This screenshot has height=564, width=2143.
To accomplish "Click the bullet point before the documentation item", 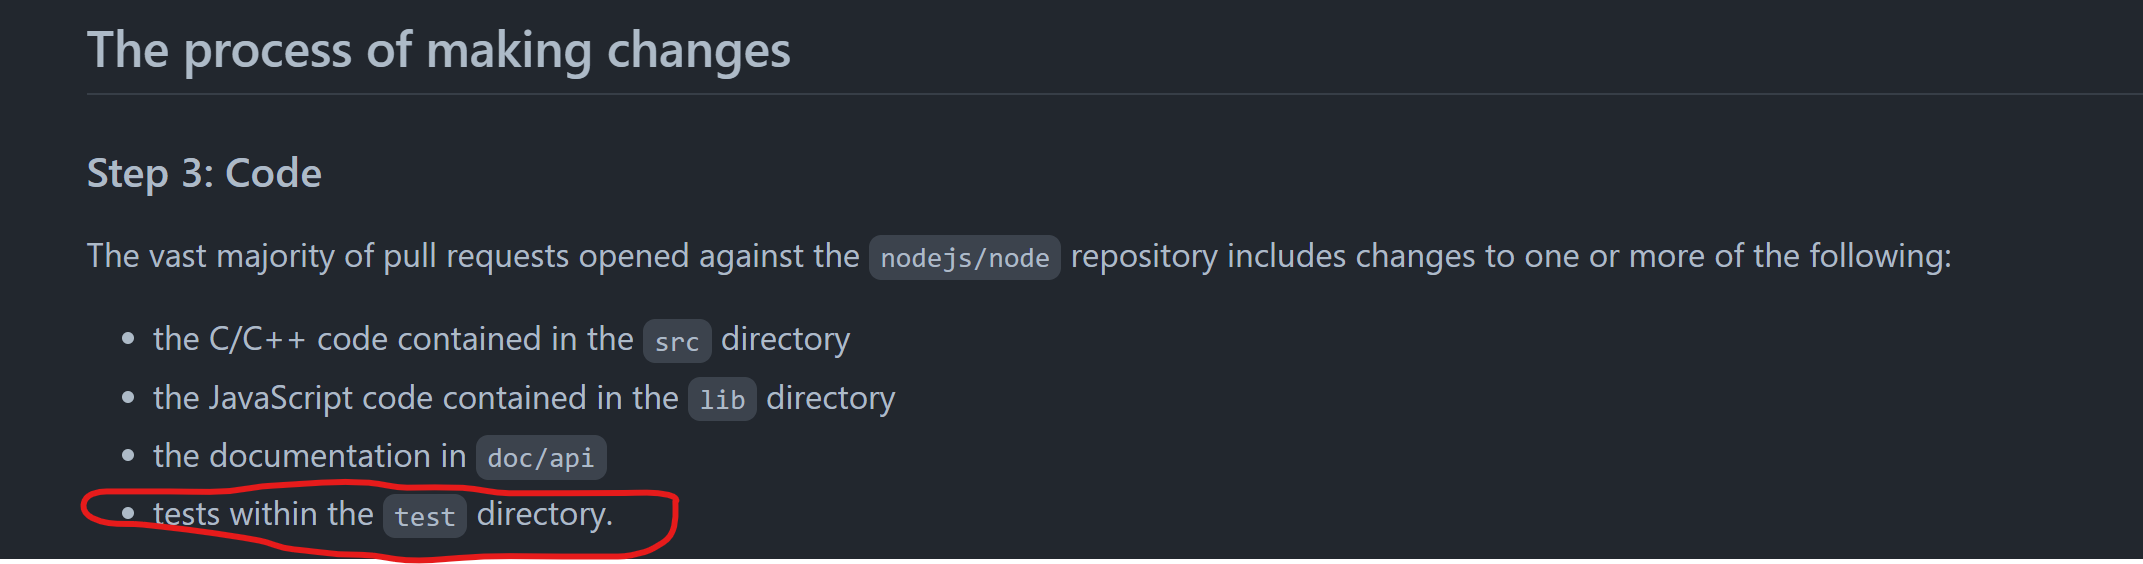I will click(128, 456).
